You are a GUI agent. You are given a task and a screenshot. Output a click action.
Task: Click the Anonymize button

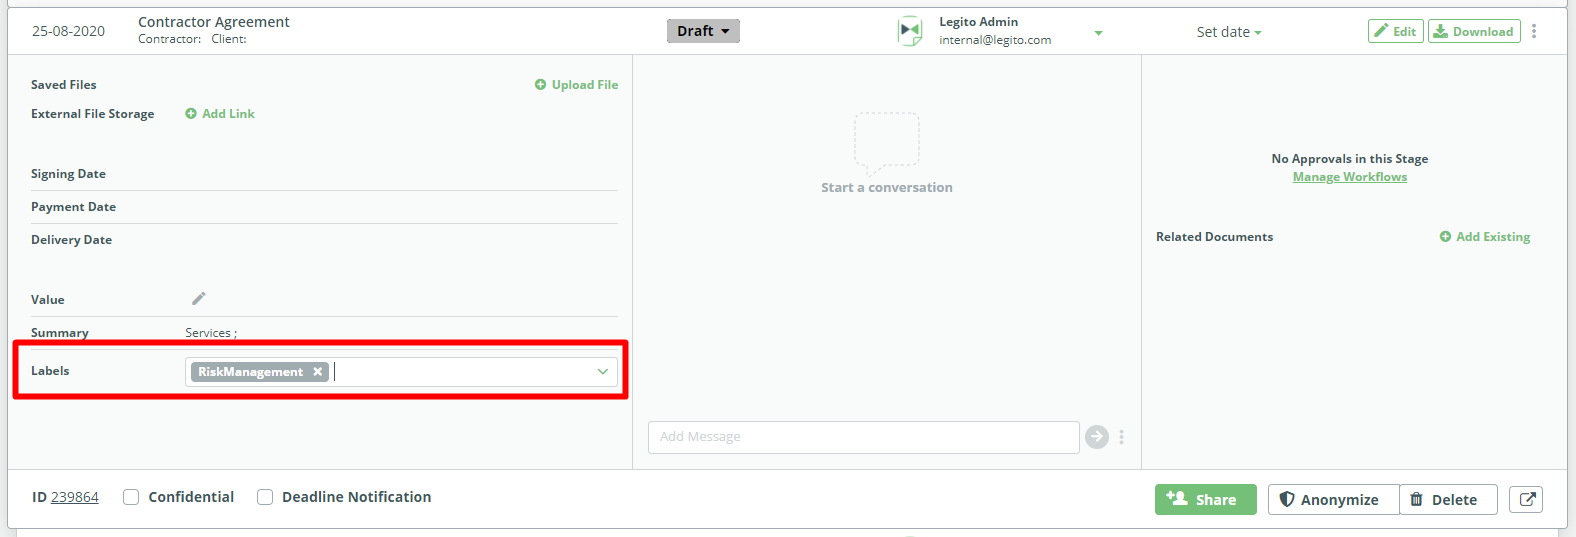(1333, 499)
